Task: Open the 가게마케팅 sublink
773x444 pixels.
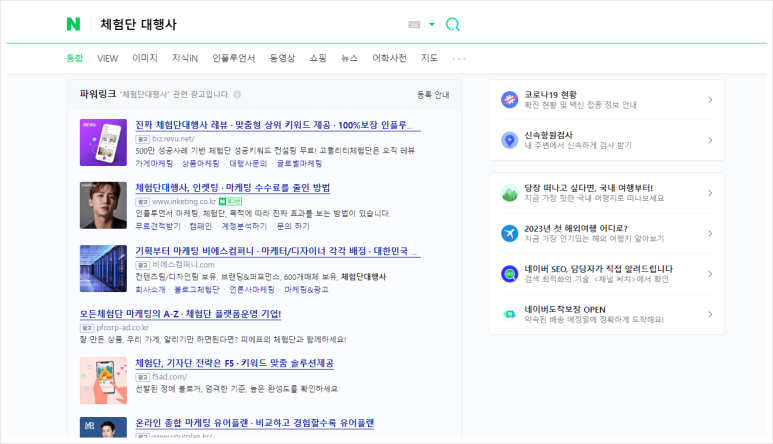Action: click(x=154, y=163)
